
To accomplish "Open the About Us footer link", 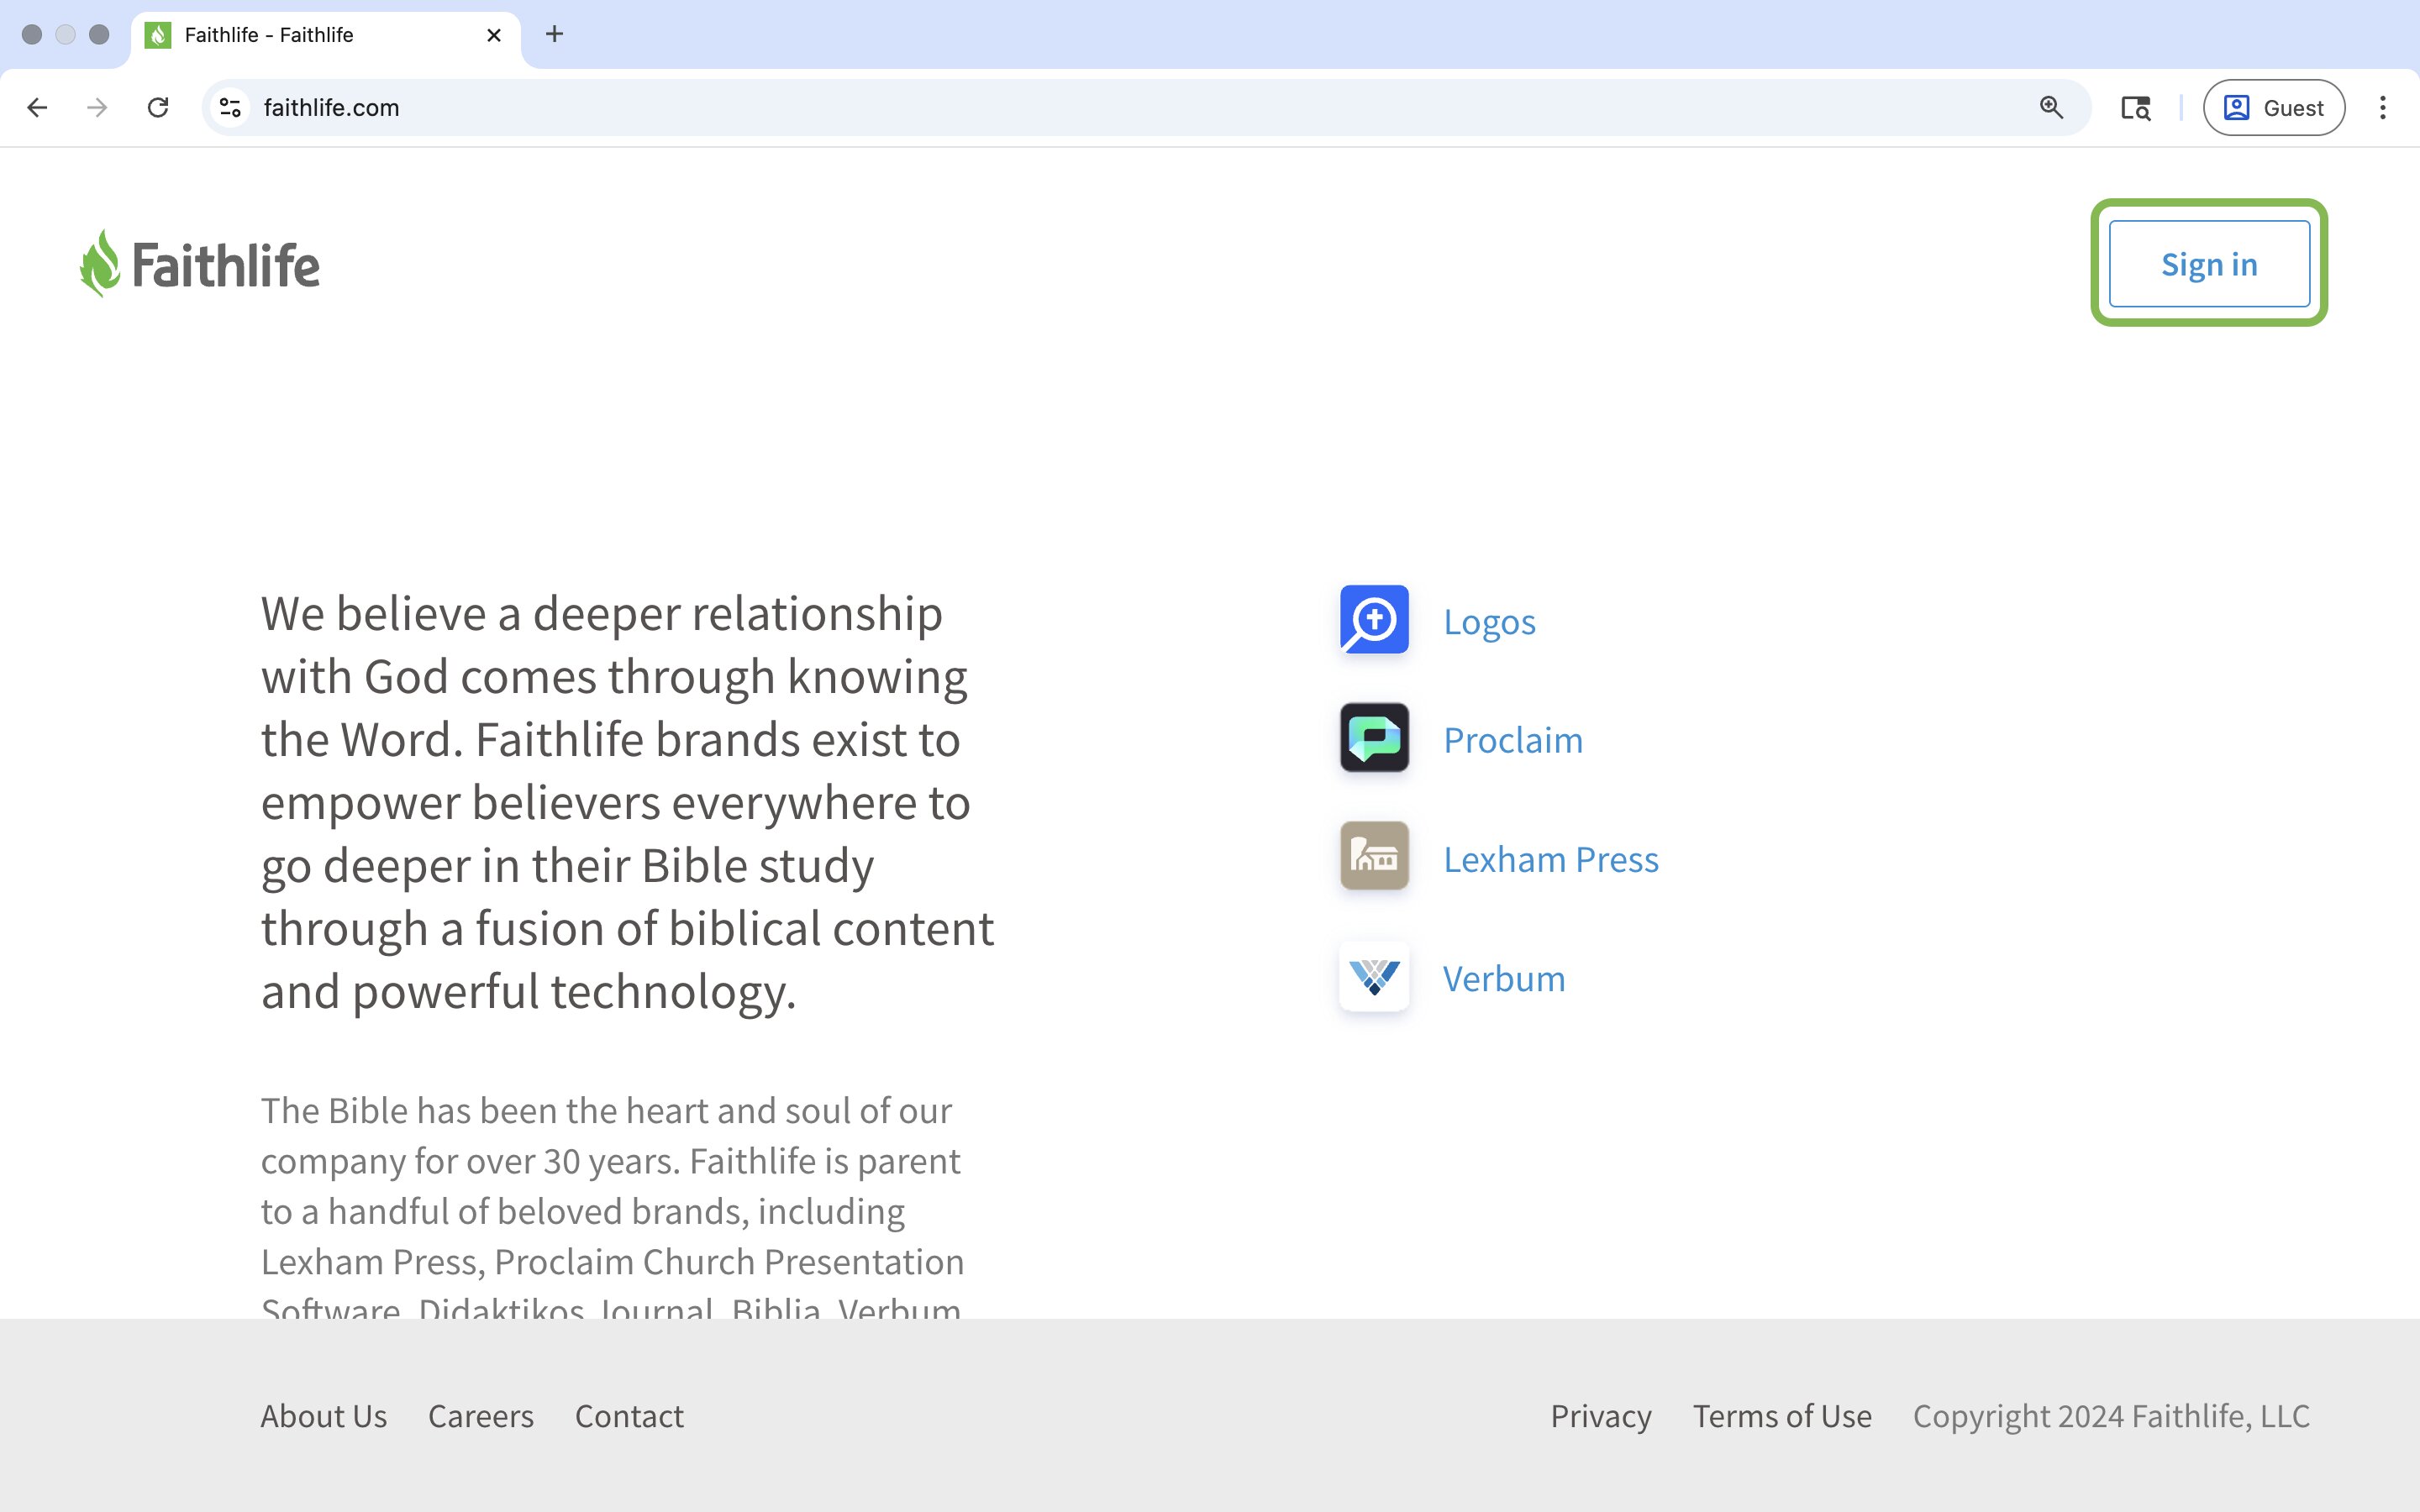I will pos(324,1416).
